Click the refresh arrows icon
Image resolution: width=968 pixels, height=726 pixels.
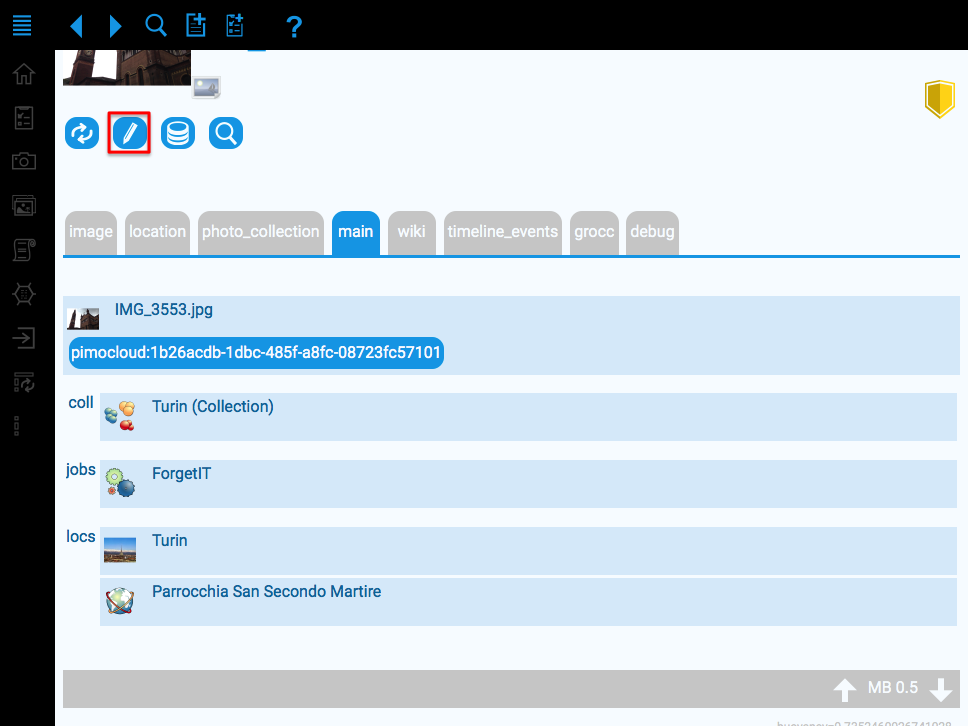pos(81,133)
